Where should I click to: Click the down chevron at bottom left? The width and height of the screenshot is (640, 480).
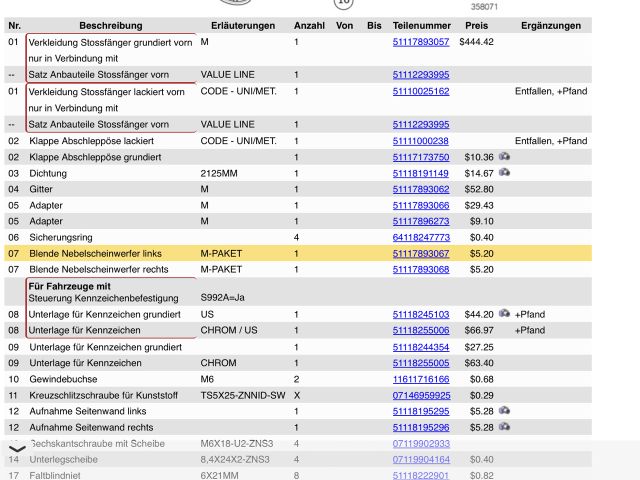[x=17, y=449]
